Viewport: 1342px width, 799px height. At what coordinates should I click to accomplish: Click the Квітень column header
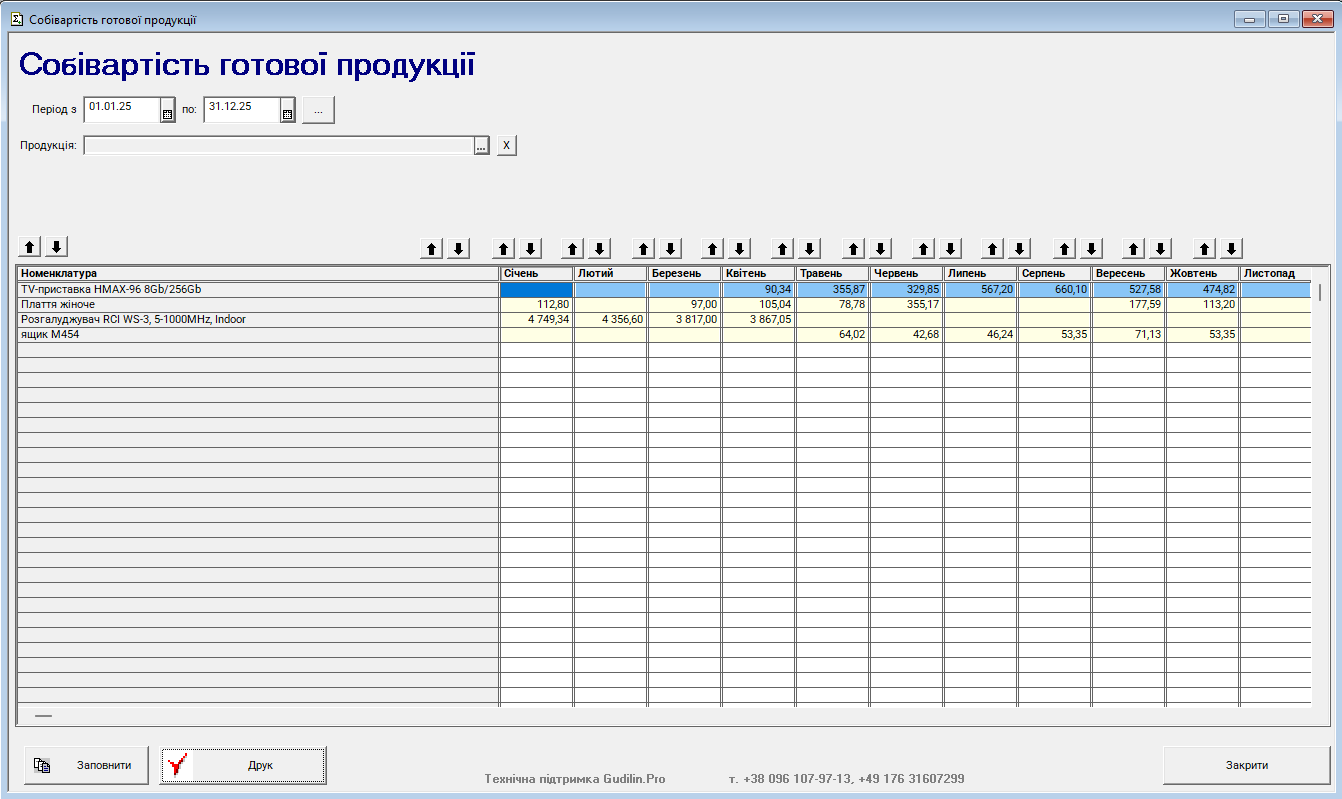point(758,273)
